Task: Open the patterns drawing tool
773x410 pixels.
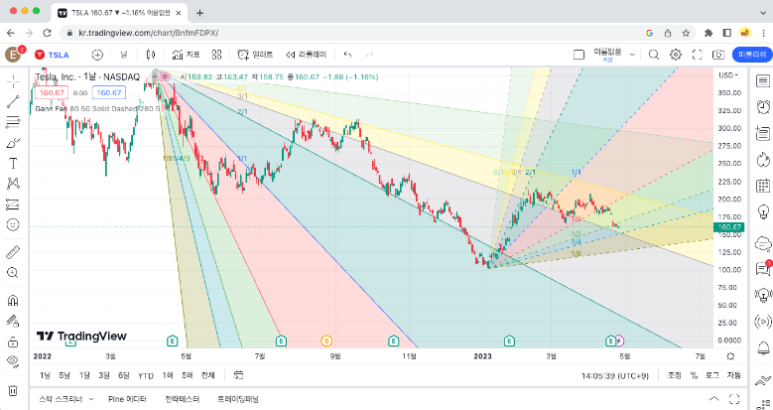Action: (13, 184)
